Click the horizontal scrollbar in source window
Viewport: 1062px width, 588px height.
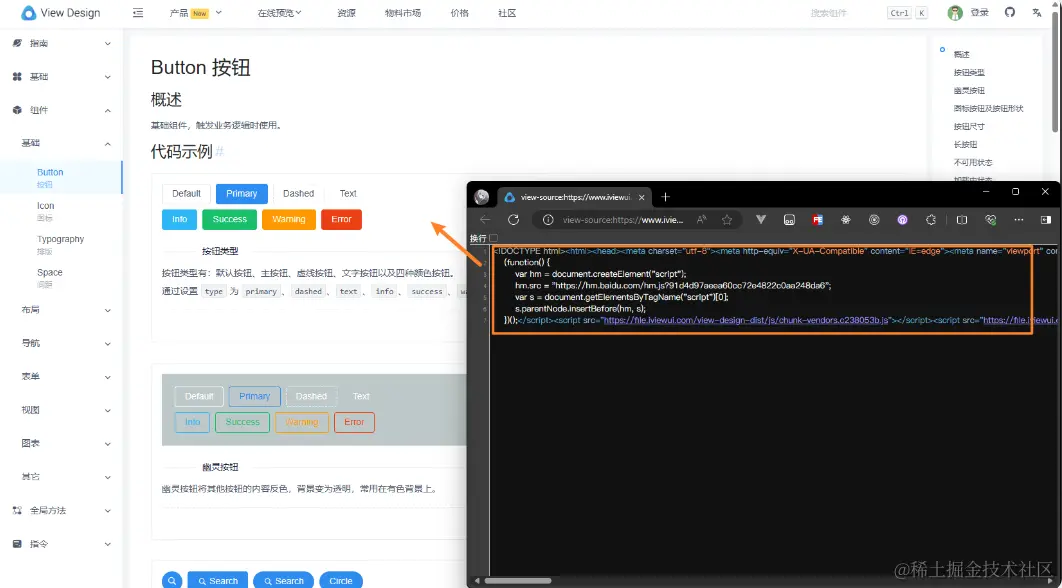click(x=517, y=581)
